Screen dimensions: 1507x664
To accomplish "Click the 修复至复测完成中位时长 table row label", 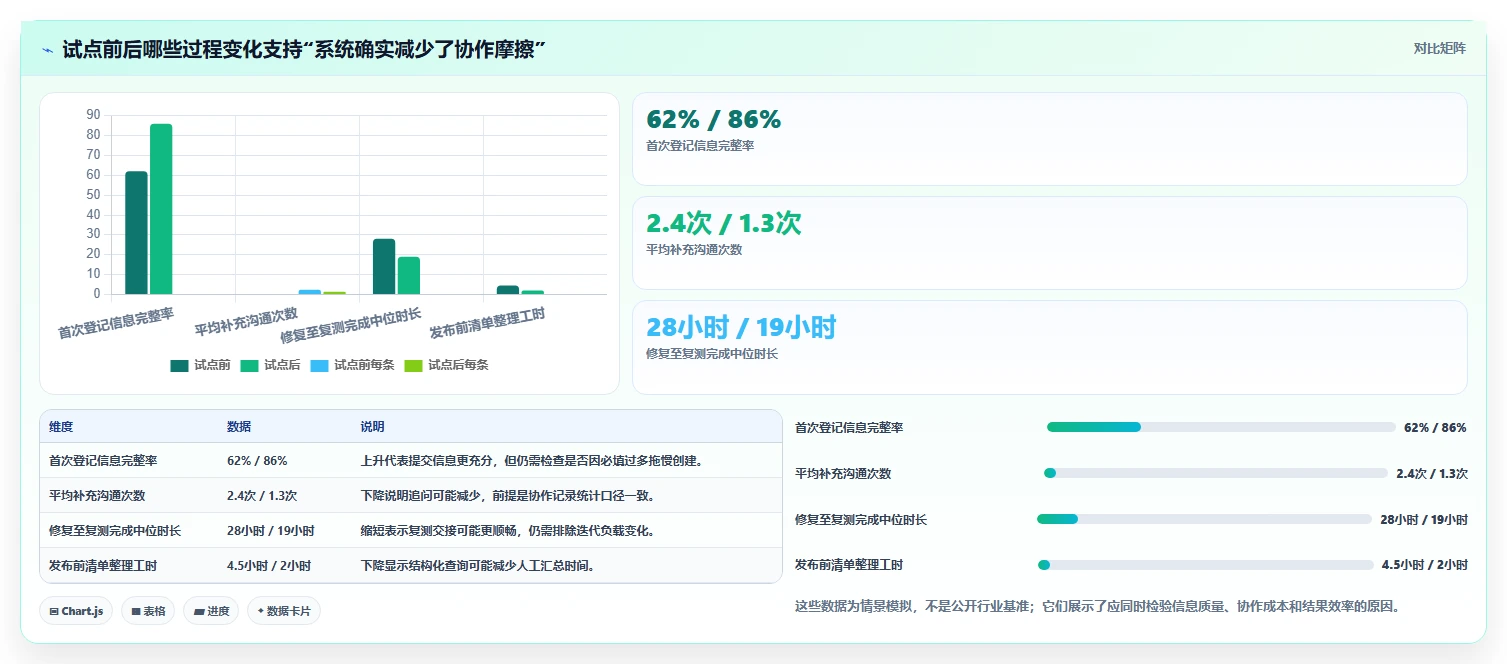I will coord(115,531).
